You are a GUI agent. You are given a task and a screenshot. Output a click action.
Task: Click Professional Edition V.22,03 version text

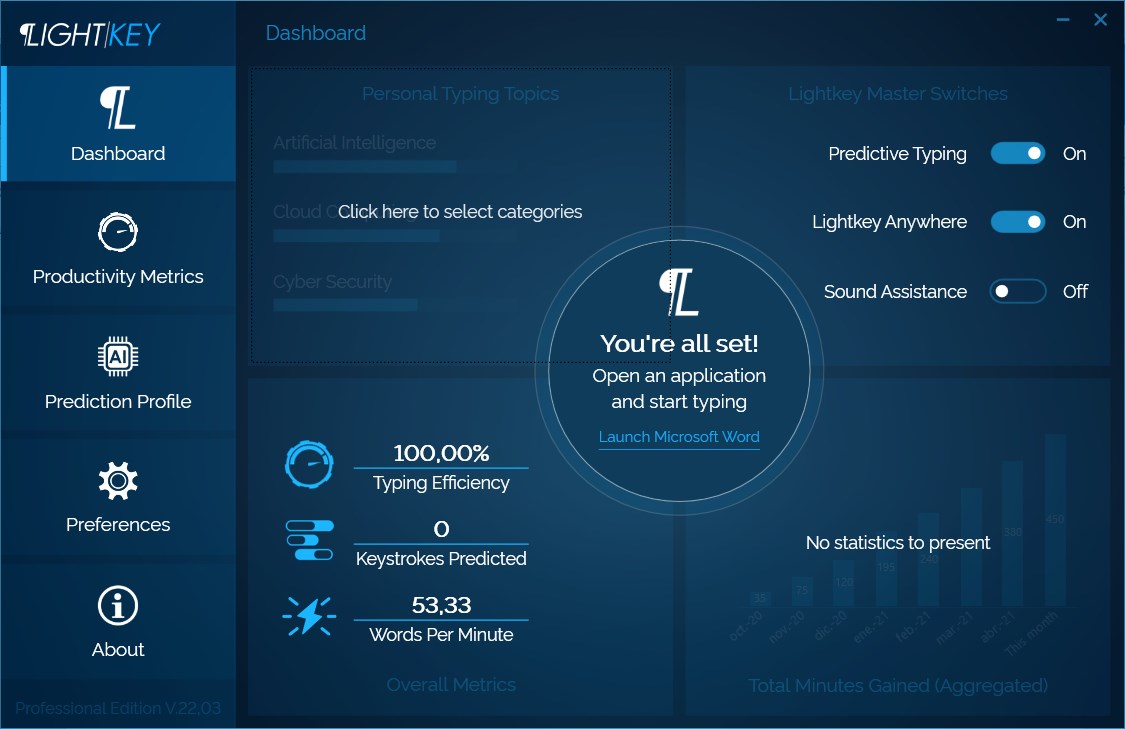pyautogui.click(x=118, y=708)
